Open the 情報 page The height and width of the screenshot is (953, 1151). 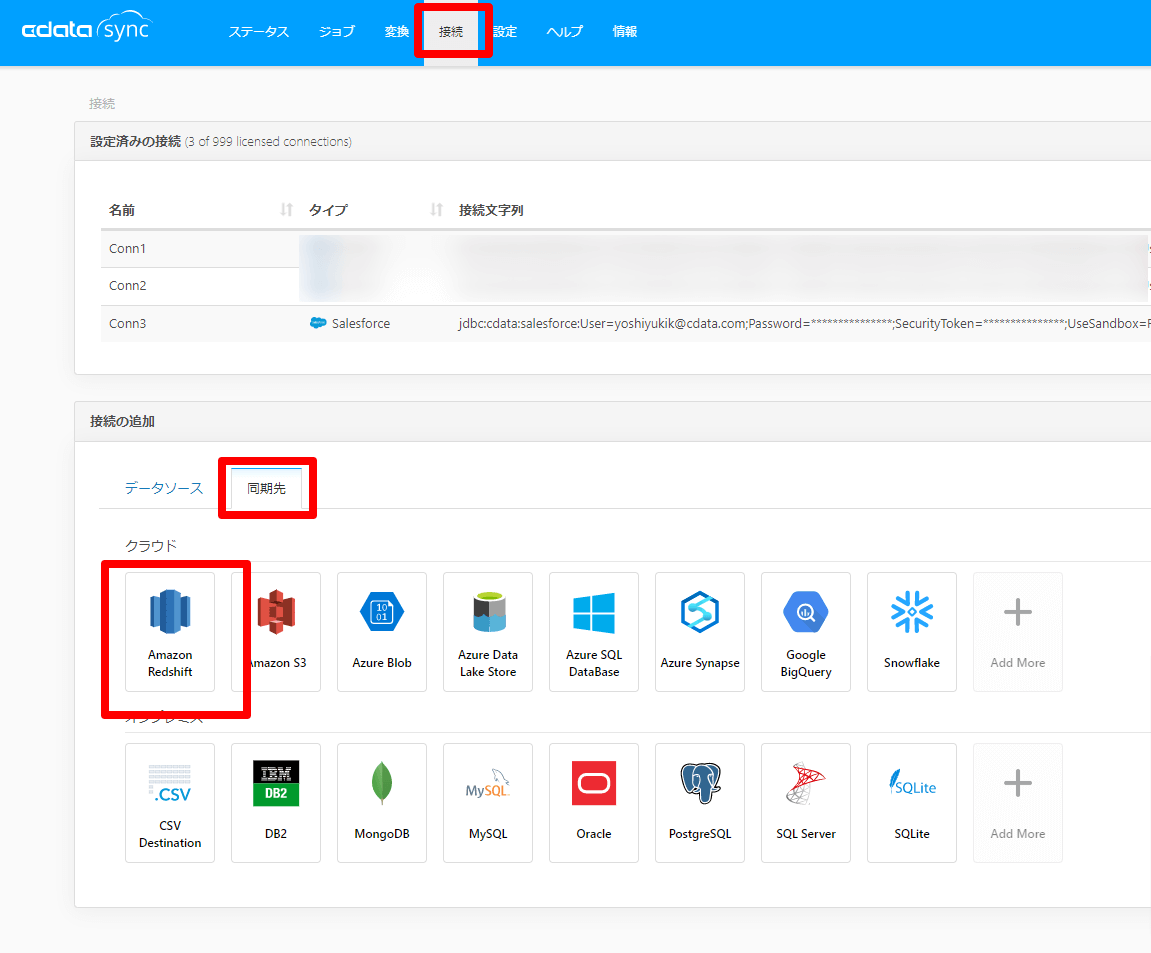point(625,32)
